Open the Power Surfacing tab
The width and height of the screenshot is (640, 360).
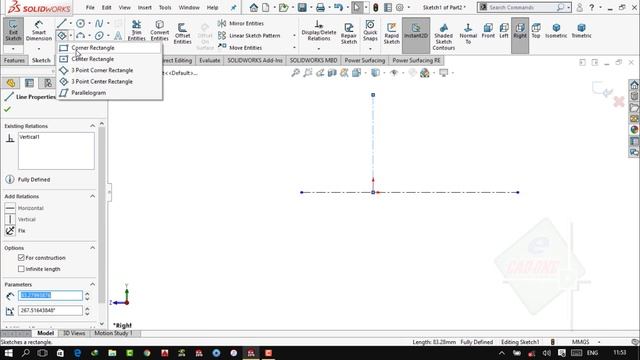[364, 60]
